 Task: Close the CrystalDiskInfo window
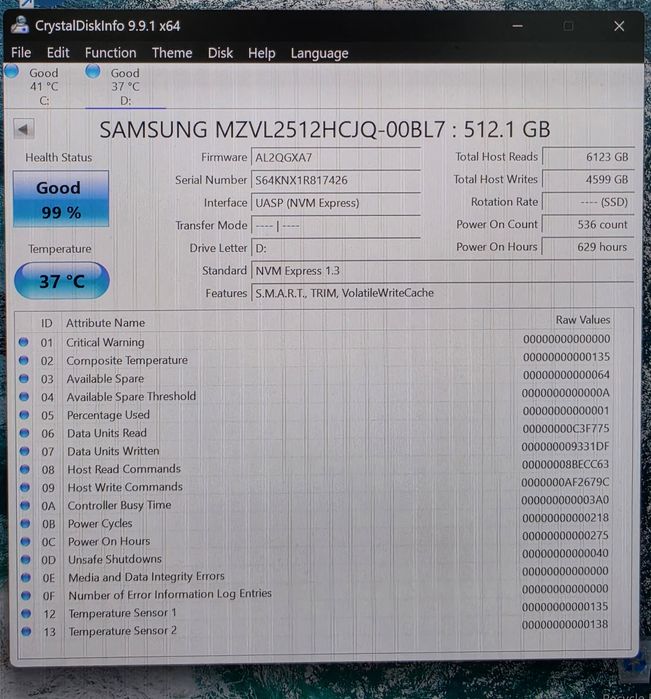coord(619,26)
